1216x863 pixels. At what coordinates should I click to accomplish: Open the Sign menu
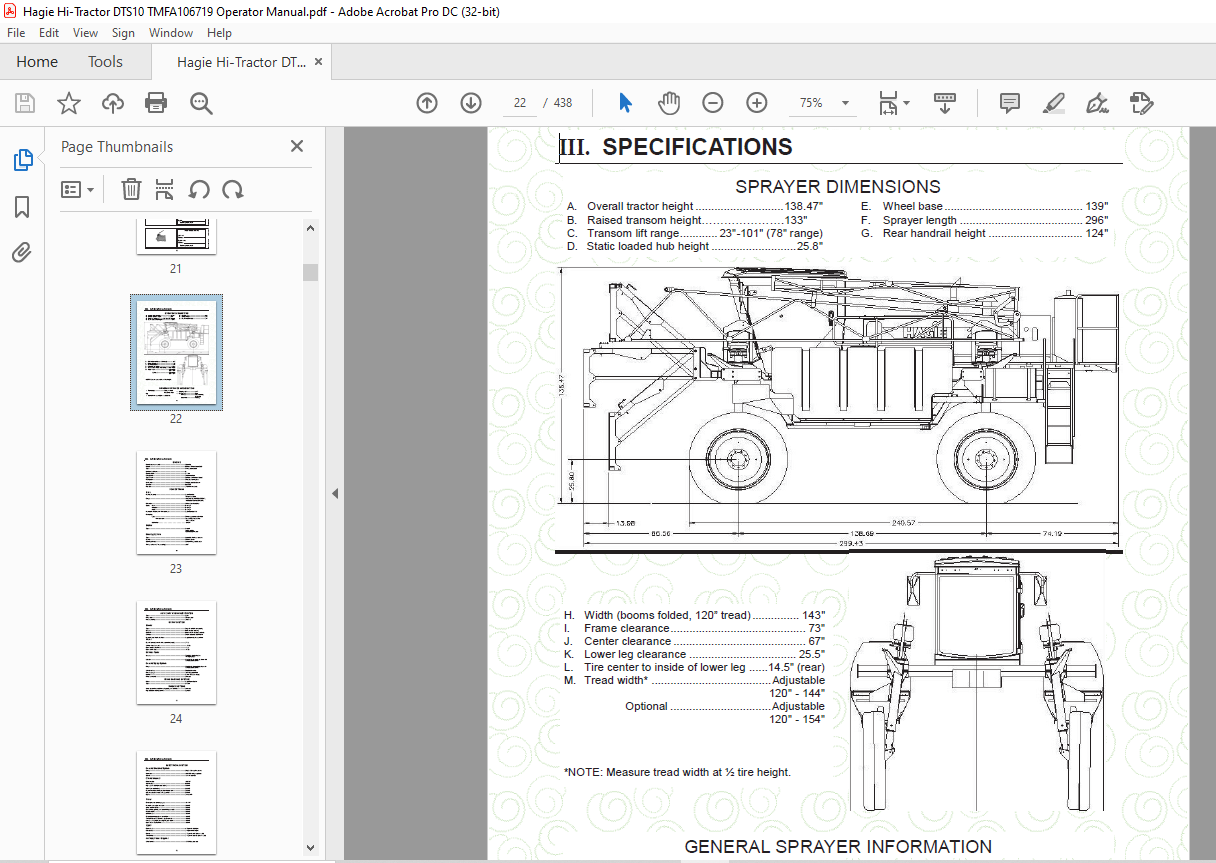(x=123, y=33)
